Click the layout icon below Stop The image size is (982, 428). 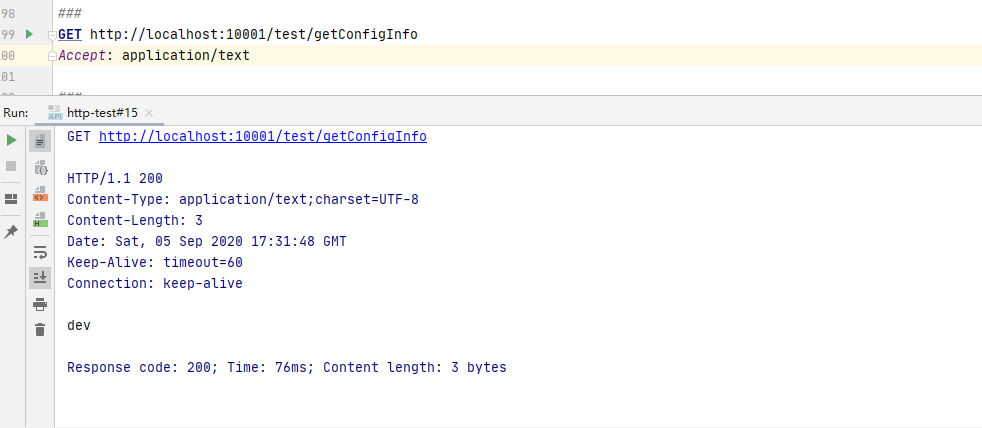coord(12,198)
